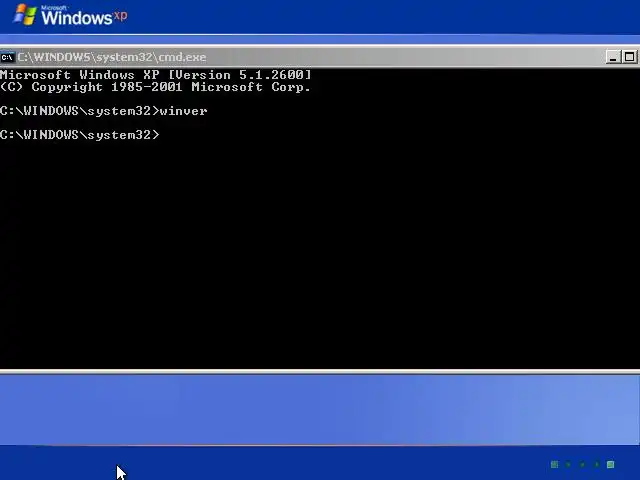
Task: Click the '(C) Copyright 1985-2001 Microsoft Corp.' line
Action: tap(156, 87)
